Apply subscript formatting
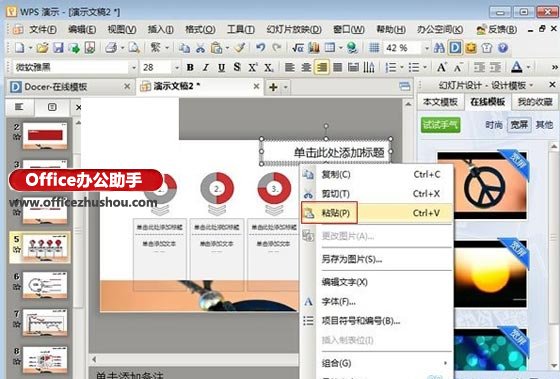The width and height of the screenshot is (560, 379). pos(269,67)
